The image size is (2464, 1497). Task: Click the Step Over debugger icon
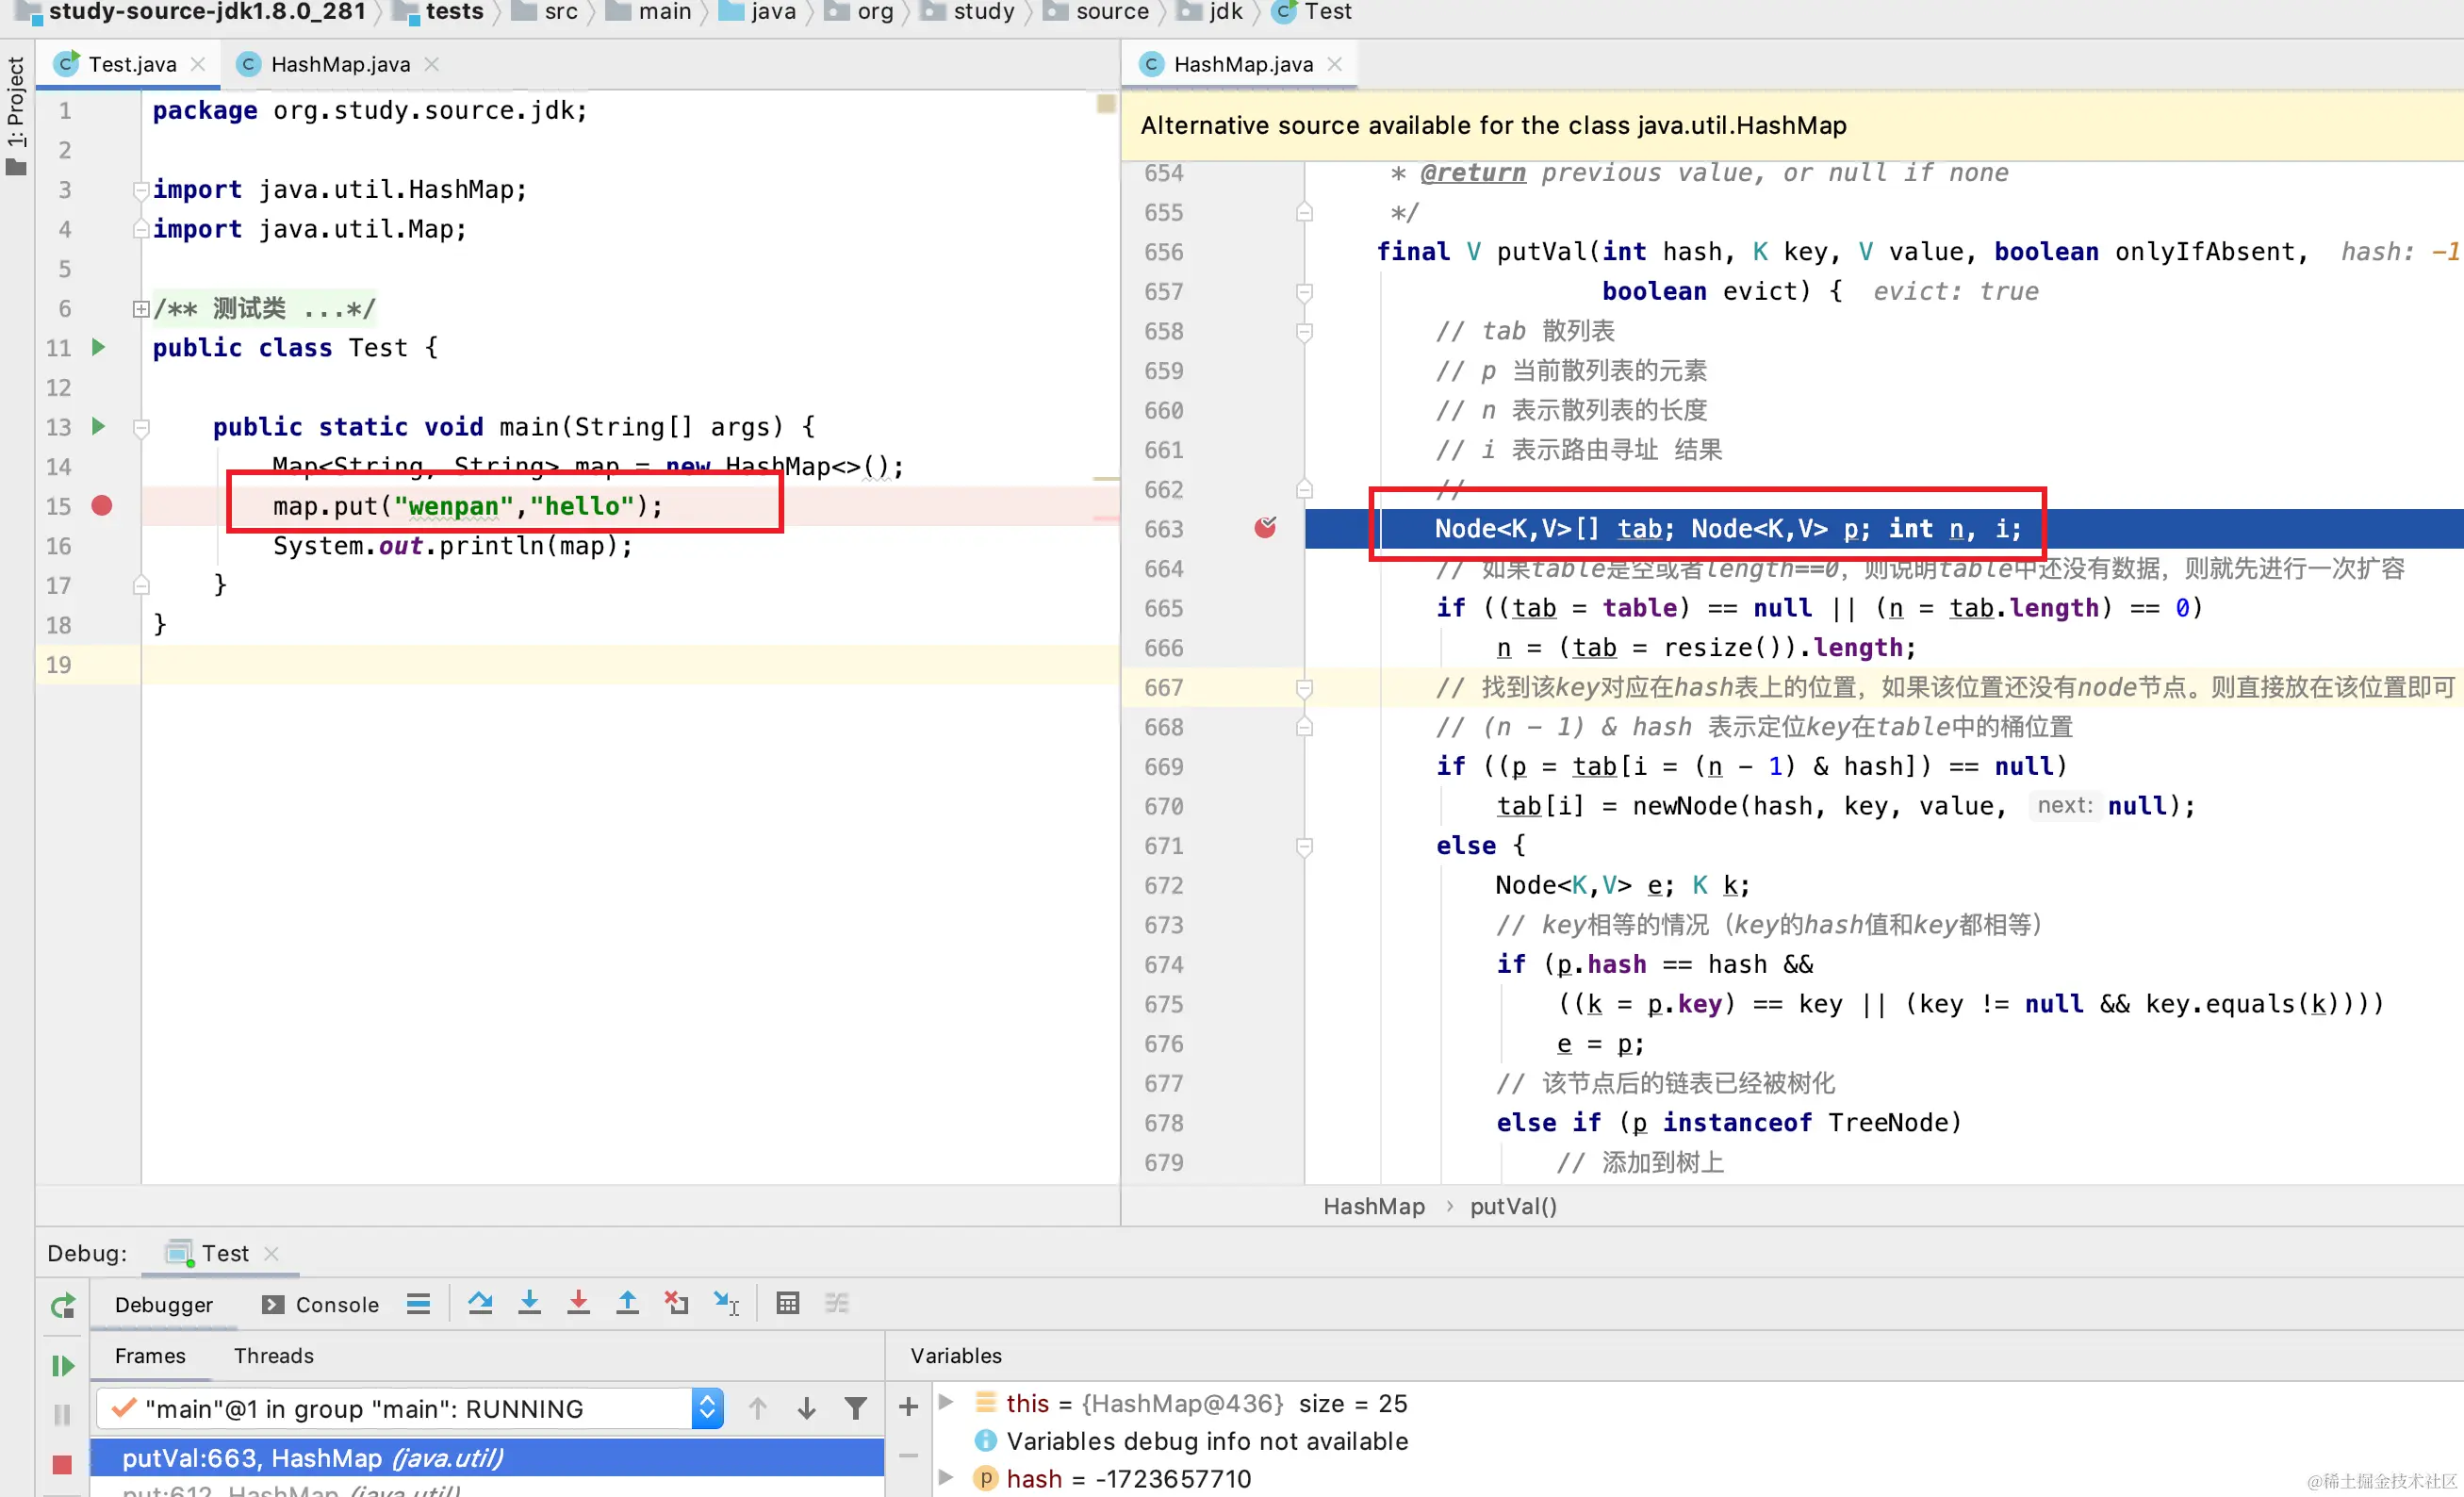[480, 1303]
